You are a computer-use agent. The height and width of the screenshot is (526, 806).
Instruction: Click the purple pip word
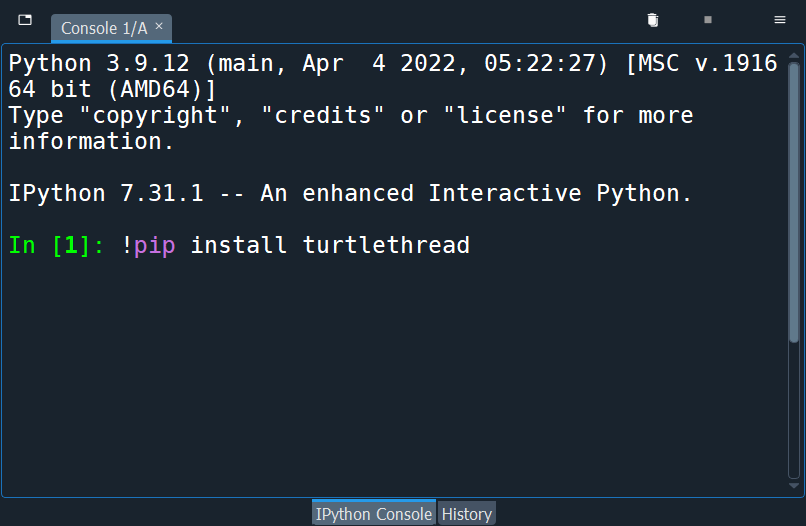pyautogui.click(x=154, y=245)
